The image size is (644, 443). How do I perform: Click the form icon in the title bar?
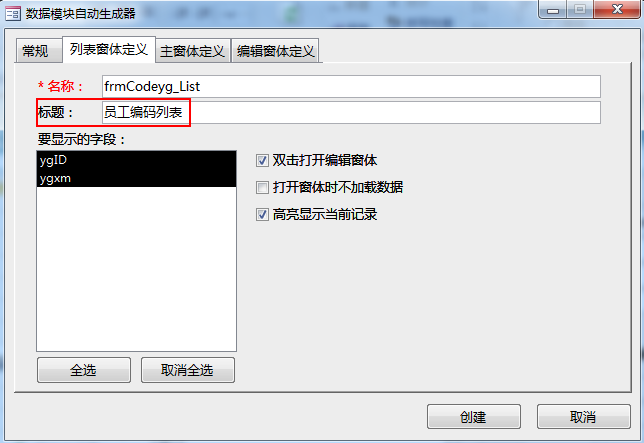point(13,14)
